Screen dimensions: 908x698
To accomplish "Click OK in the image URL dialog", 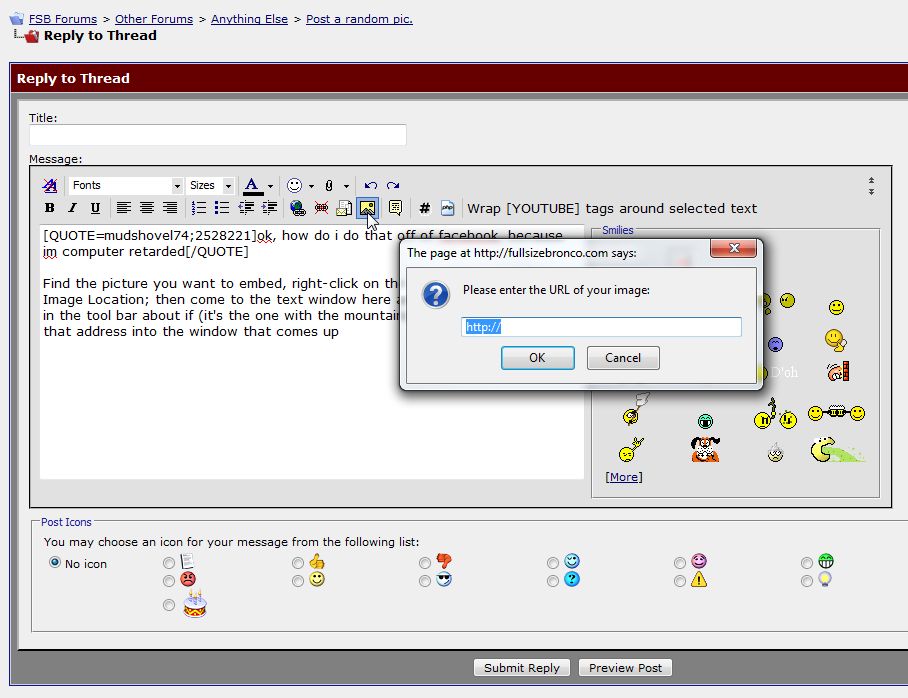I will pyautogui.click(x=537, y=358).
